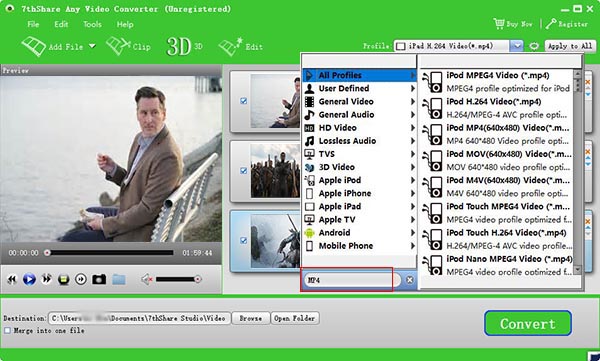Expand the HD Video category
Screen dimensions: 600x361
359,127
